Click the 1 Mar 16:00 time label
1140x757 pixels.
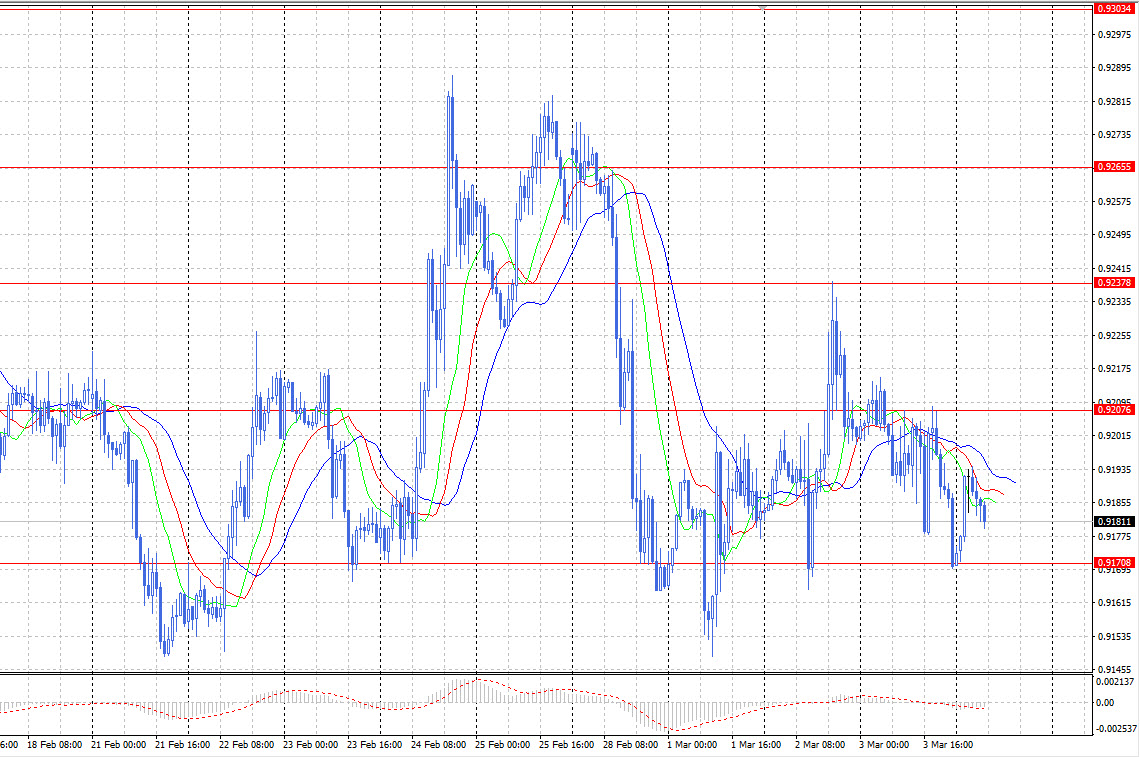pos(756,745)
